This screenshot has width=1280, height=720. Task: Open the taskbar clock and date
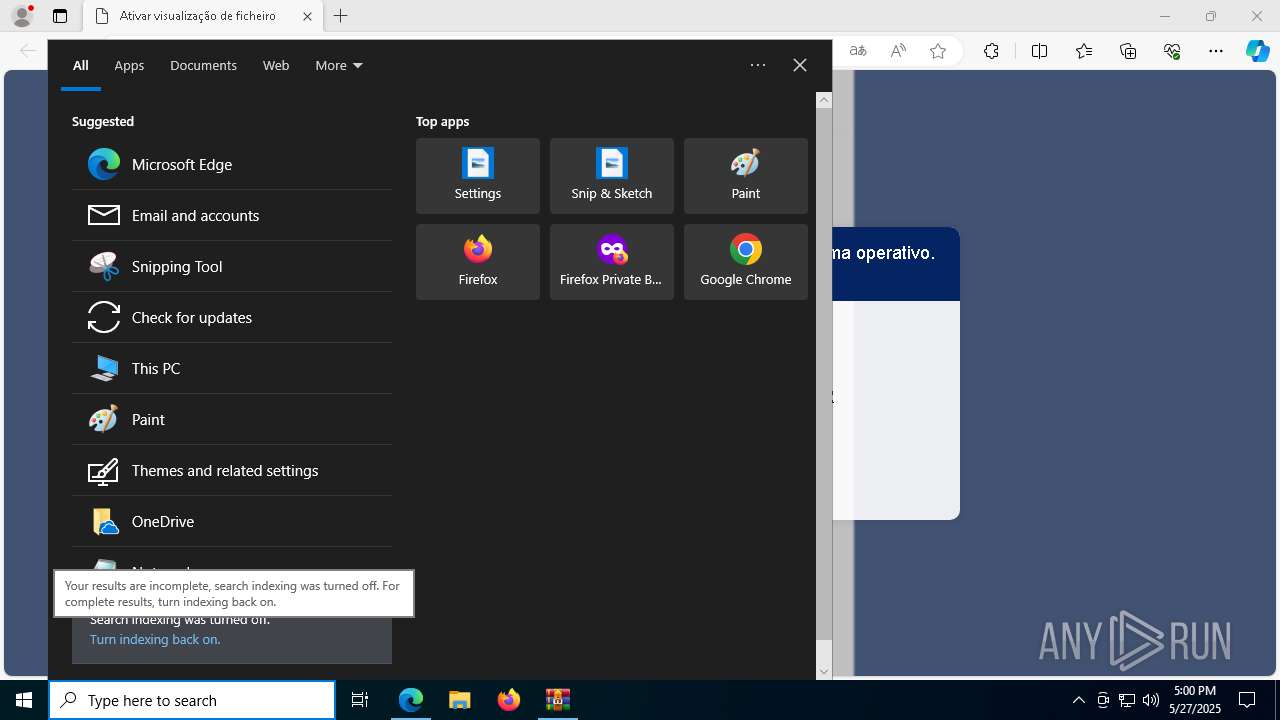(1196, 700)
